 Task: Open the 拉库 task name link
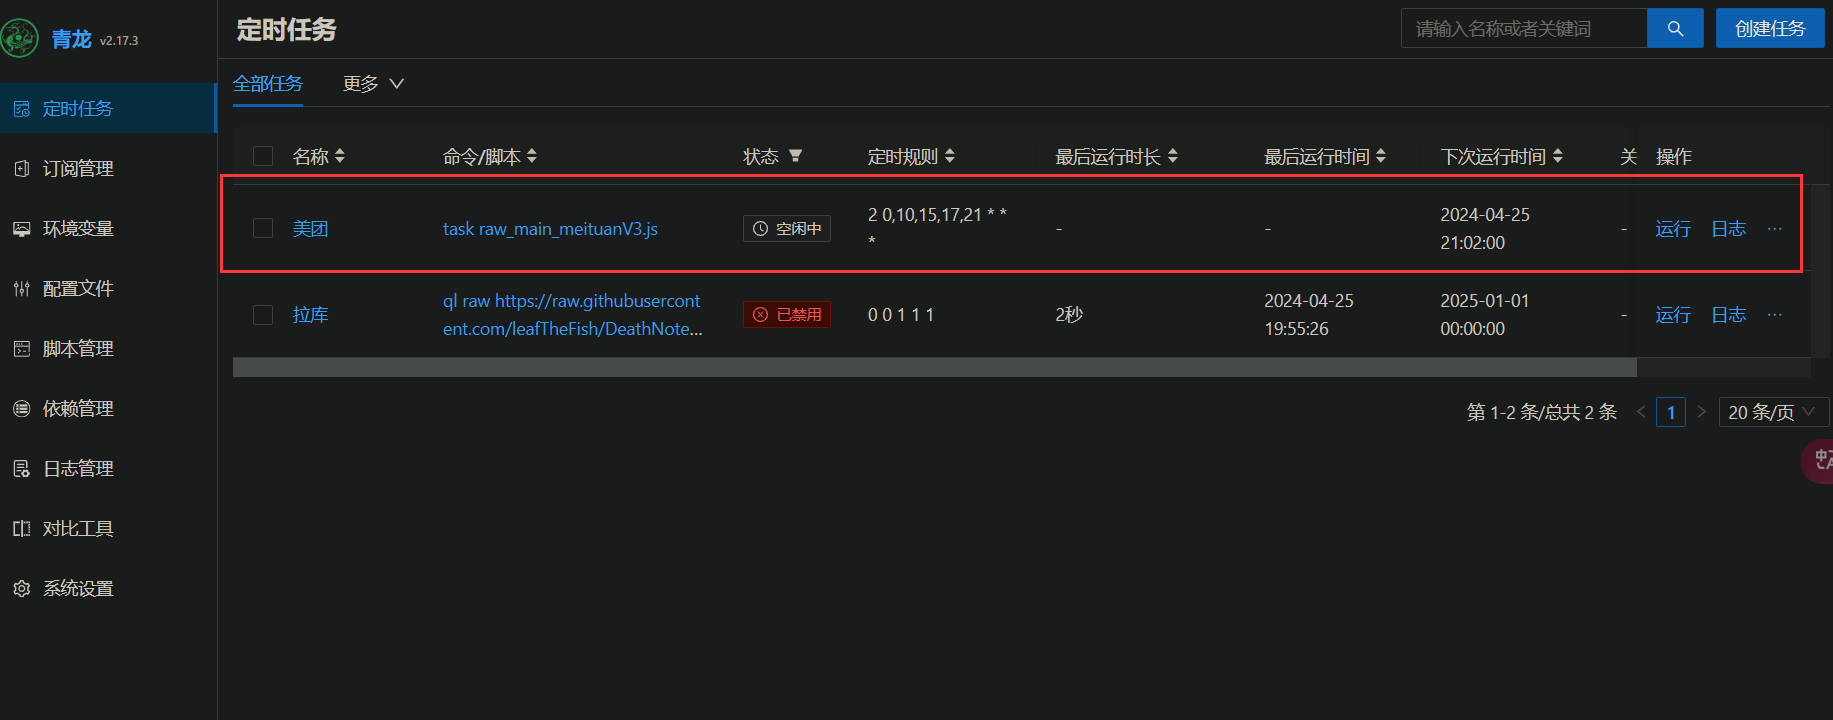pyautogui.click(x=310, y=315)
